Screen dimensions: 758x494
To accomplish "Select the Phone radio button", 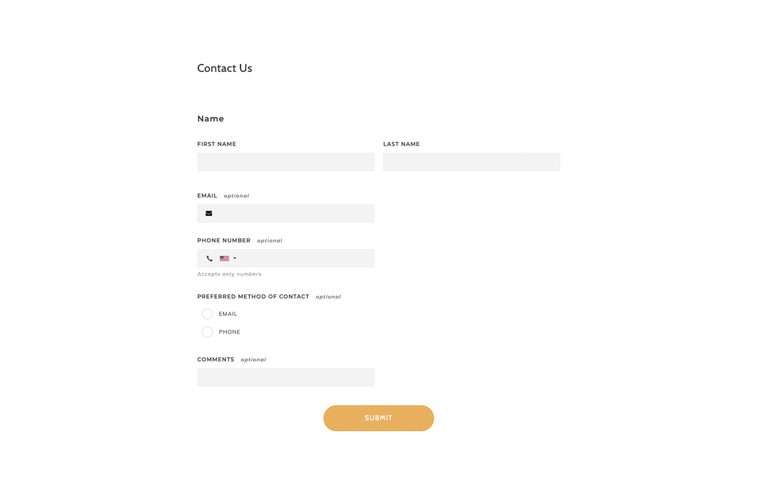I will [207, 332].
